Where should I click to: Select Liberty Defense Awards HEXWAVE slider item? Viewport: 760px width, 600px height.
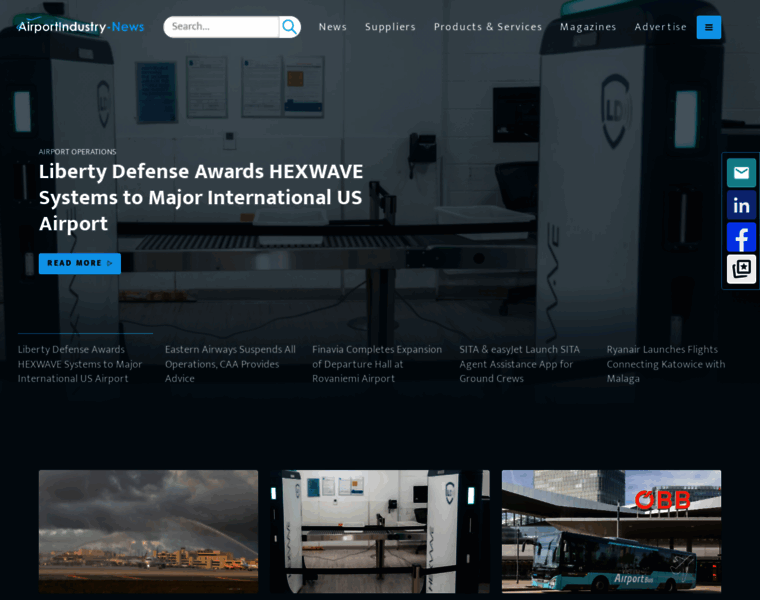[x=80, y=363]
